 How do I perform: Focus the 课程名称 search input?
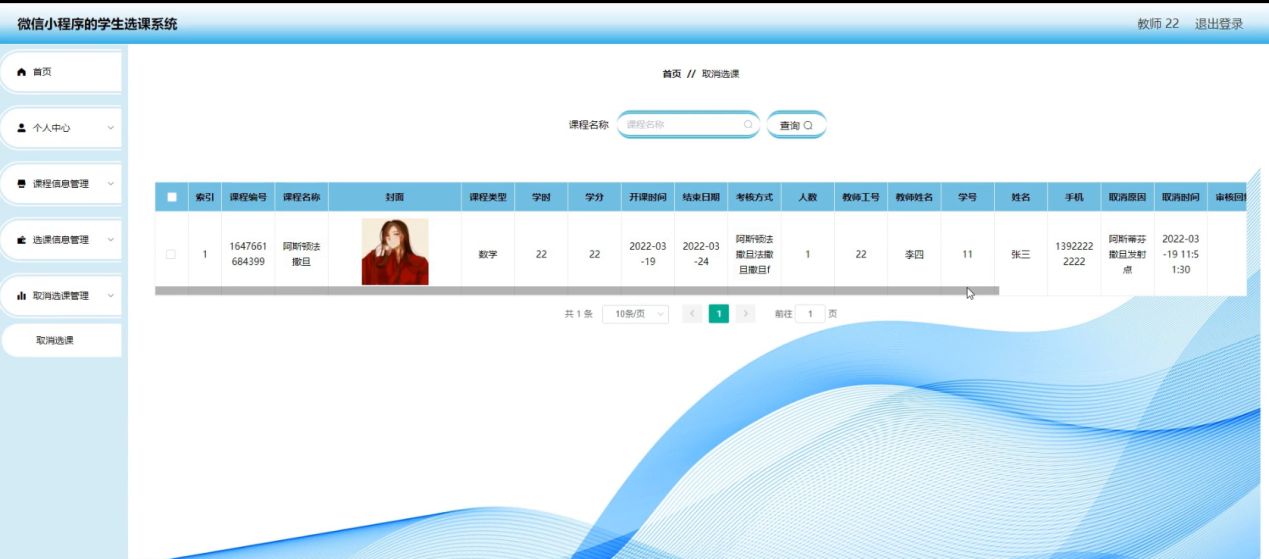(x=688, y=125)
